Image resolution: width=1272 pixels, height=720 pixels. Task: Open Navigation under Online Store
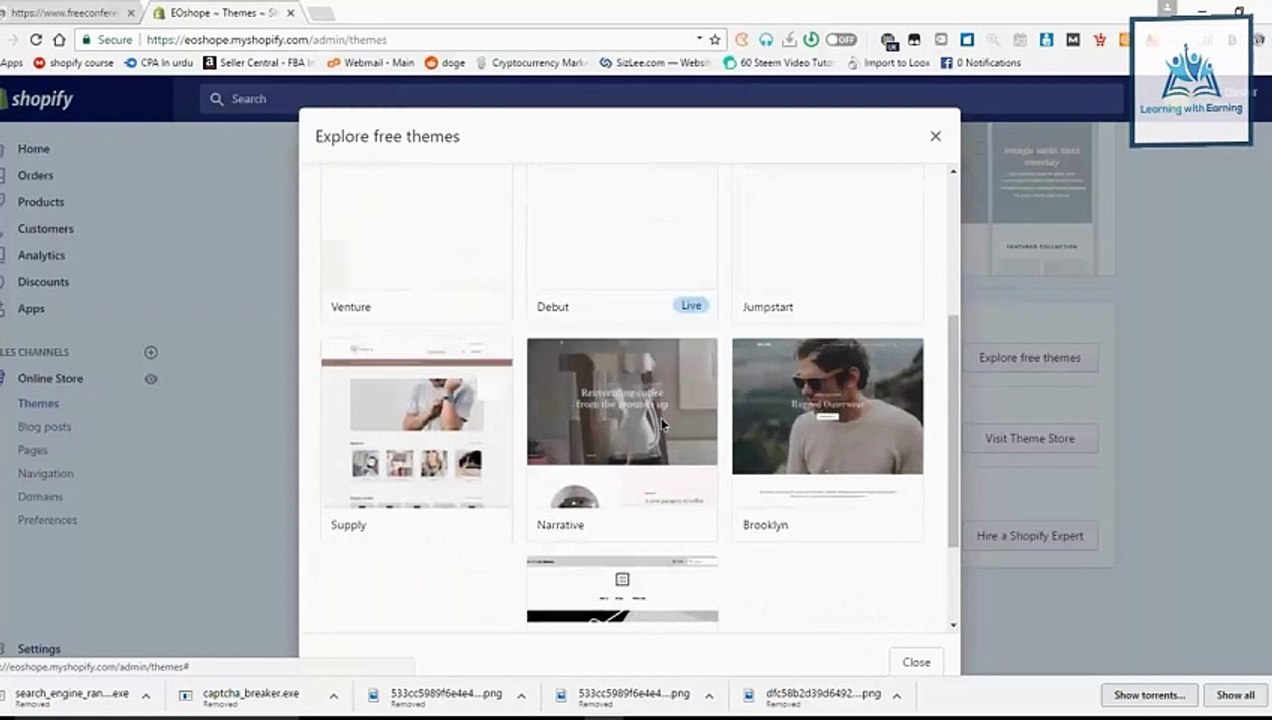tap(45, 473)
